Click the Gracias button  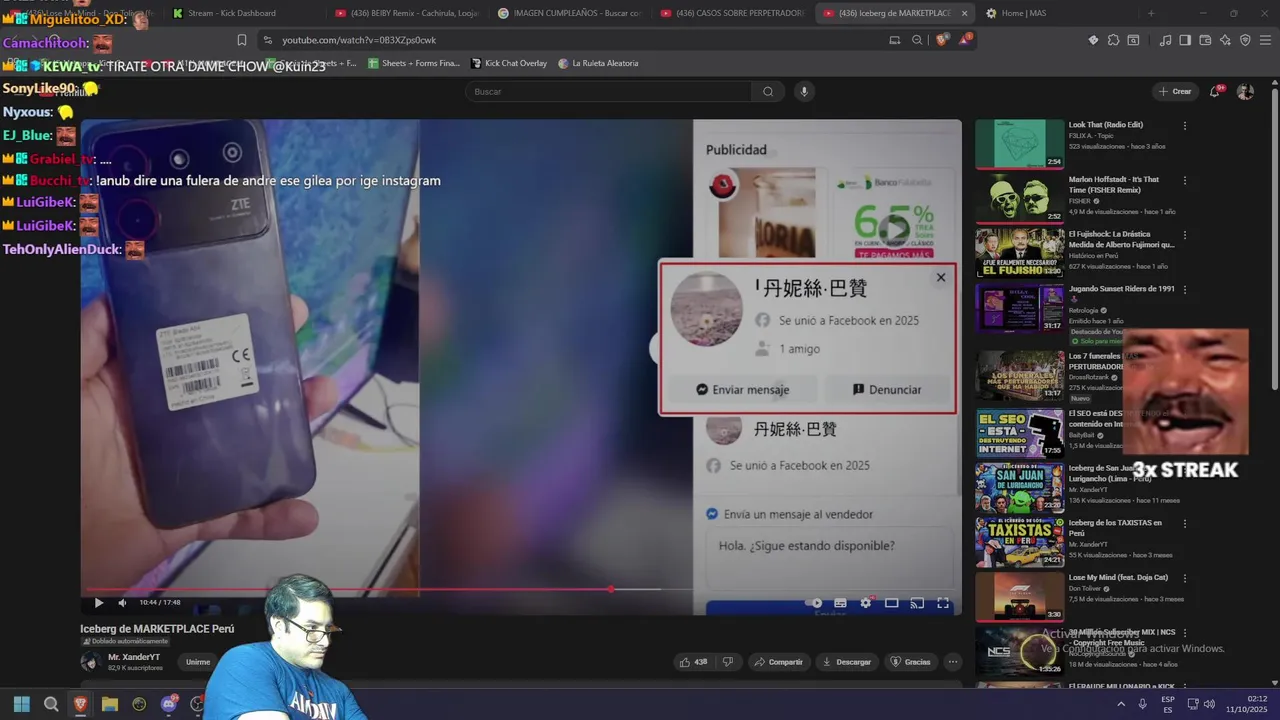[910, 662]
